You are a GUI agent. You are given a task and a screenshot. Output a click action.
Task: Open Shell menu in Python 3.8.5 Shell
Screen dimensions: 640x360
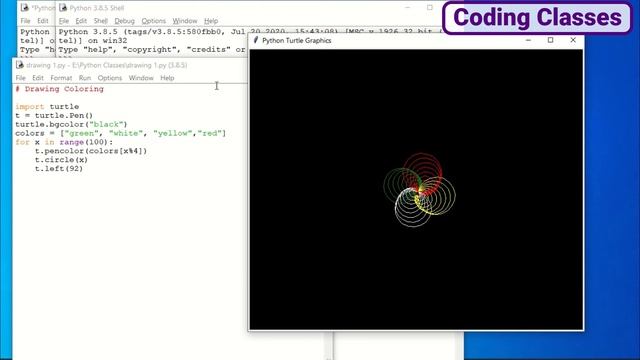tap(101, 21)
